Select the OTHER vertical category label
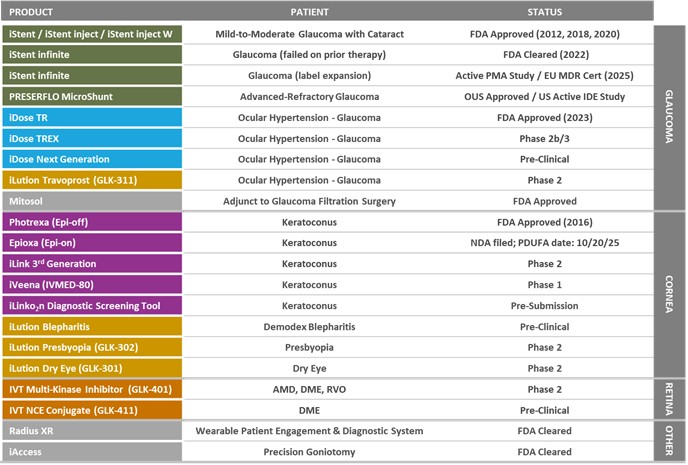 coord(669,441)
